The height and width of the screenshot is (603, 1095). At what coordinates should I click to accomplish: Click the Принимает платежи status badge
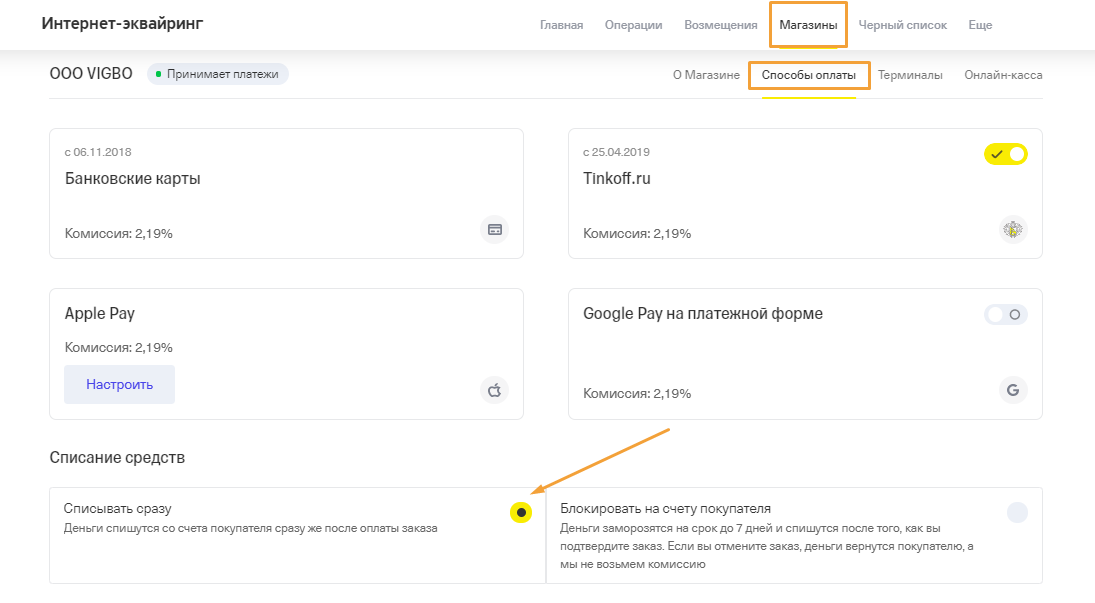click(x=218, y=74)
